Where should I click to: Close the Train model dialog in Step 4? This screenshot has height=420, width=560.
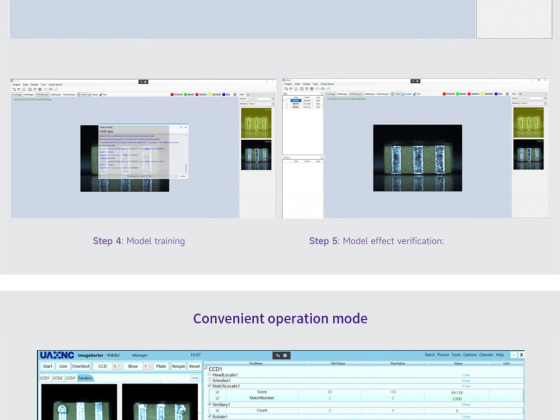pos(185,127)
